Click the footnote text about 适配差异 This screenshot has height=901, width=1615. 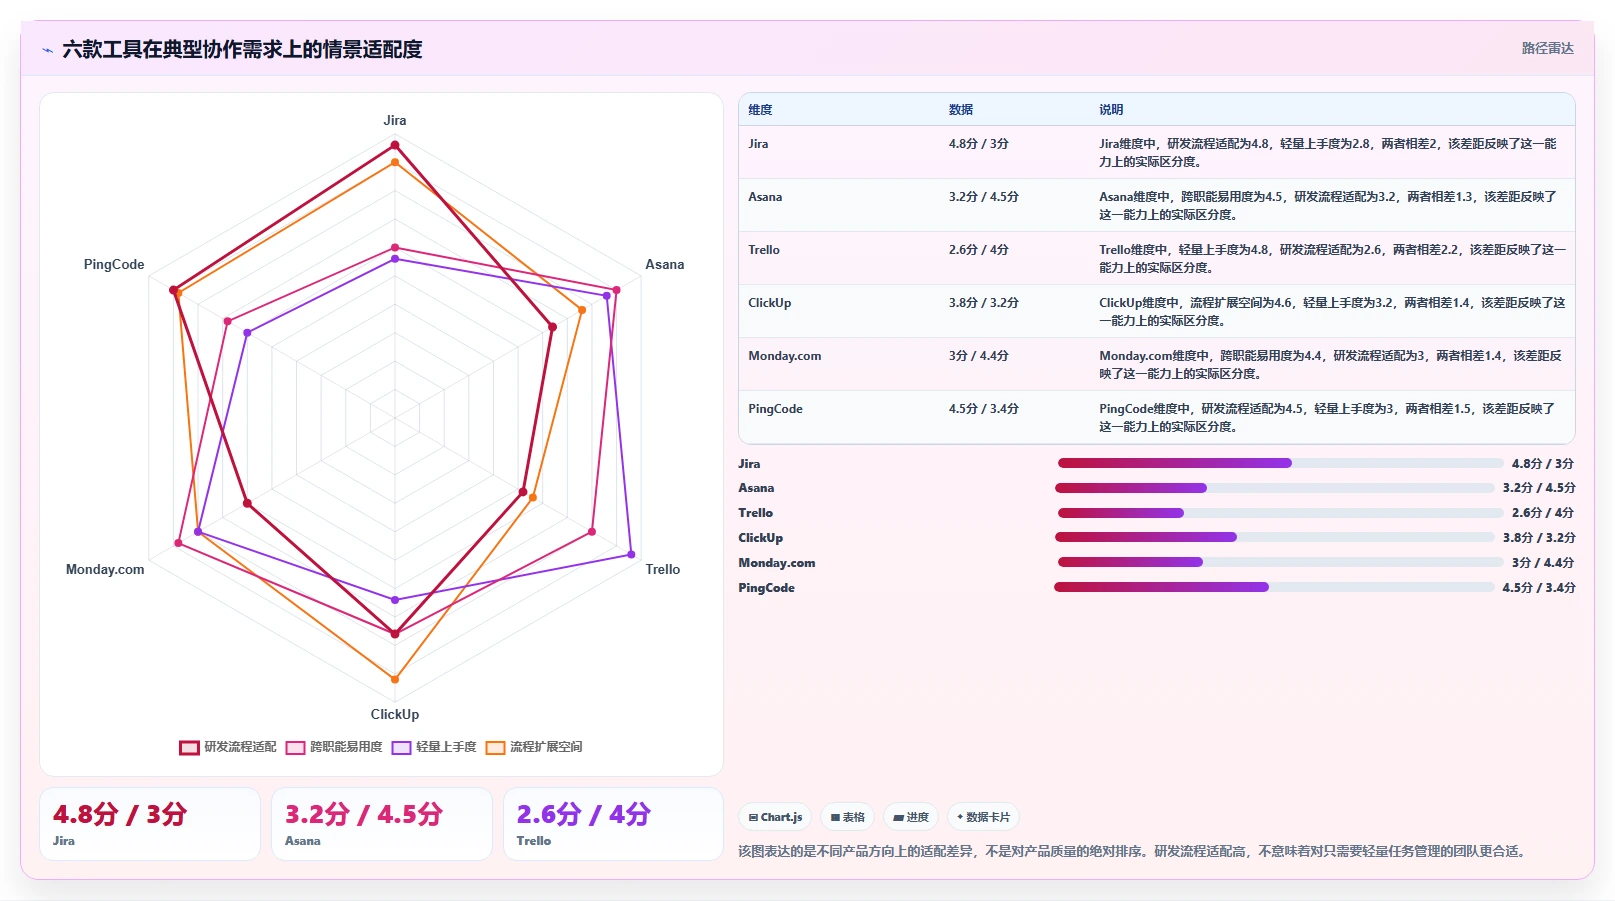click(1134, 851)
